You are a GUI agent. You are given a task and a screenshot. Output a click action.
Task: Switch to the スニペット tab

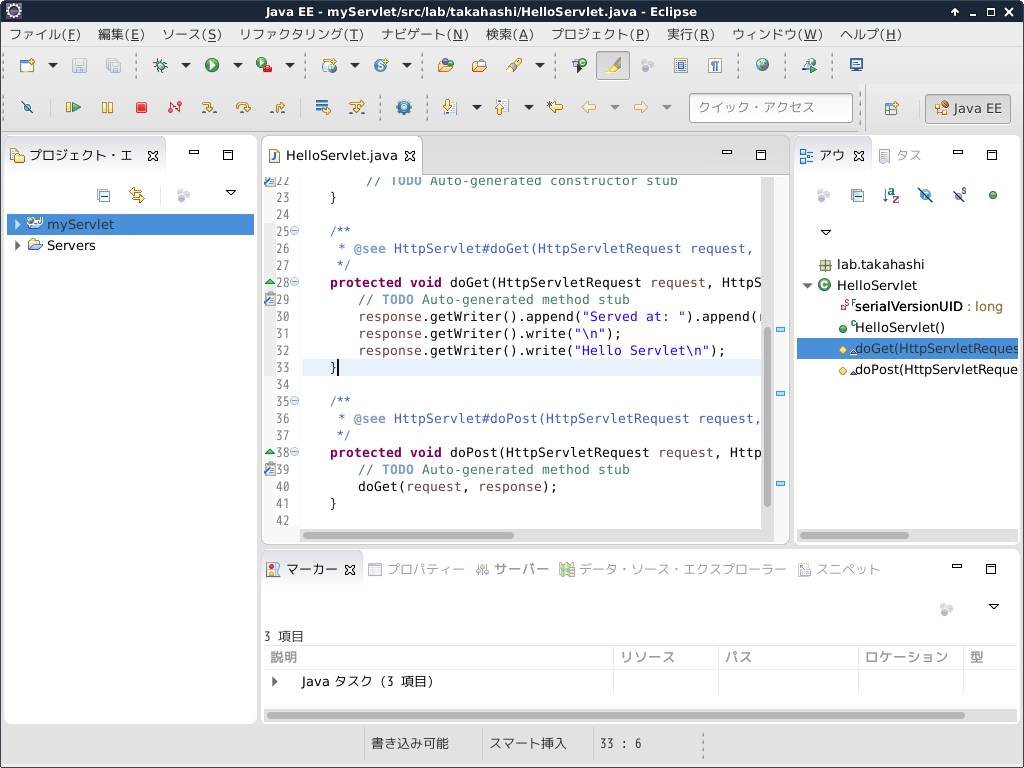[x=839, y=569]
